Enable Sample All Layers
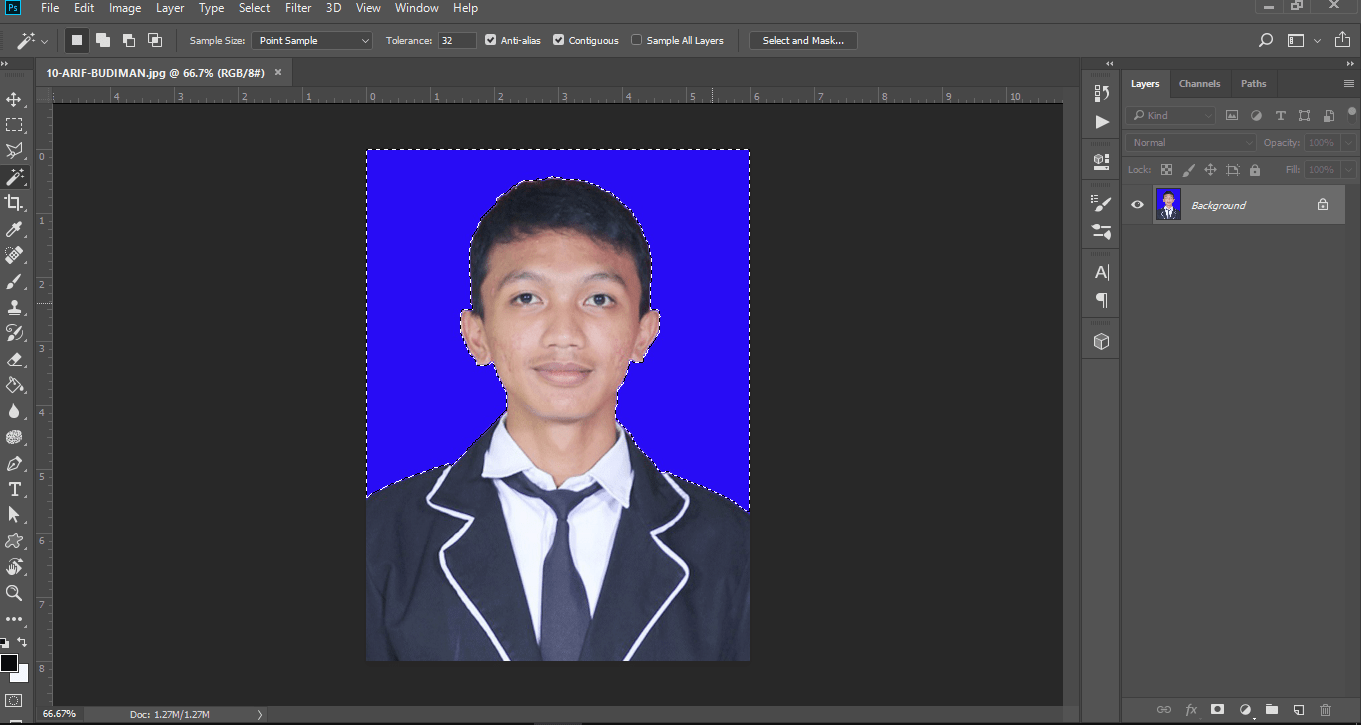The width and height of the screenshot is (1361, 725). click(636, 40)
